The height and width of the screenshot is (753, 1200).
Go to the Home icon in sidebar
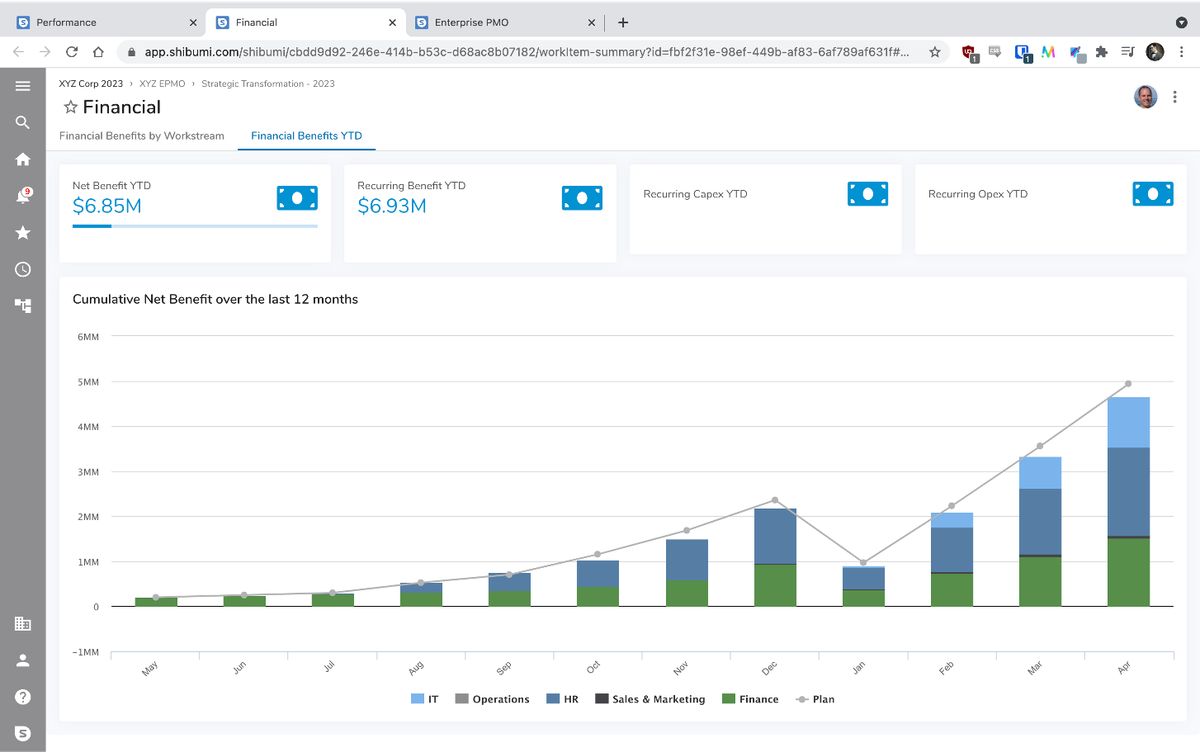(23, 159)
